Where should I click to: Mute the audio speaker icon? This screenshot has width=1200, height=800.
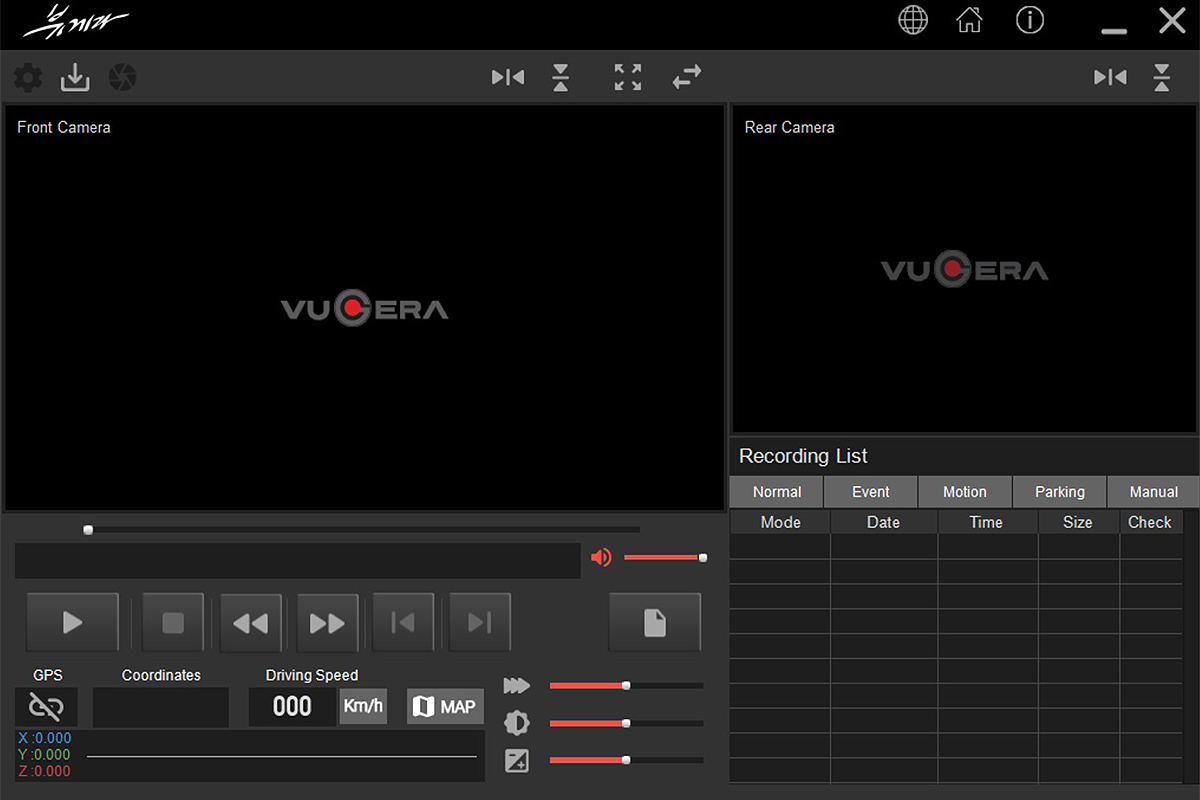point(601,558)
